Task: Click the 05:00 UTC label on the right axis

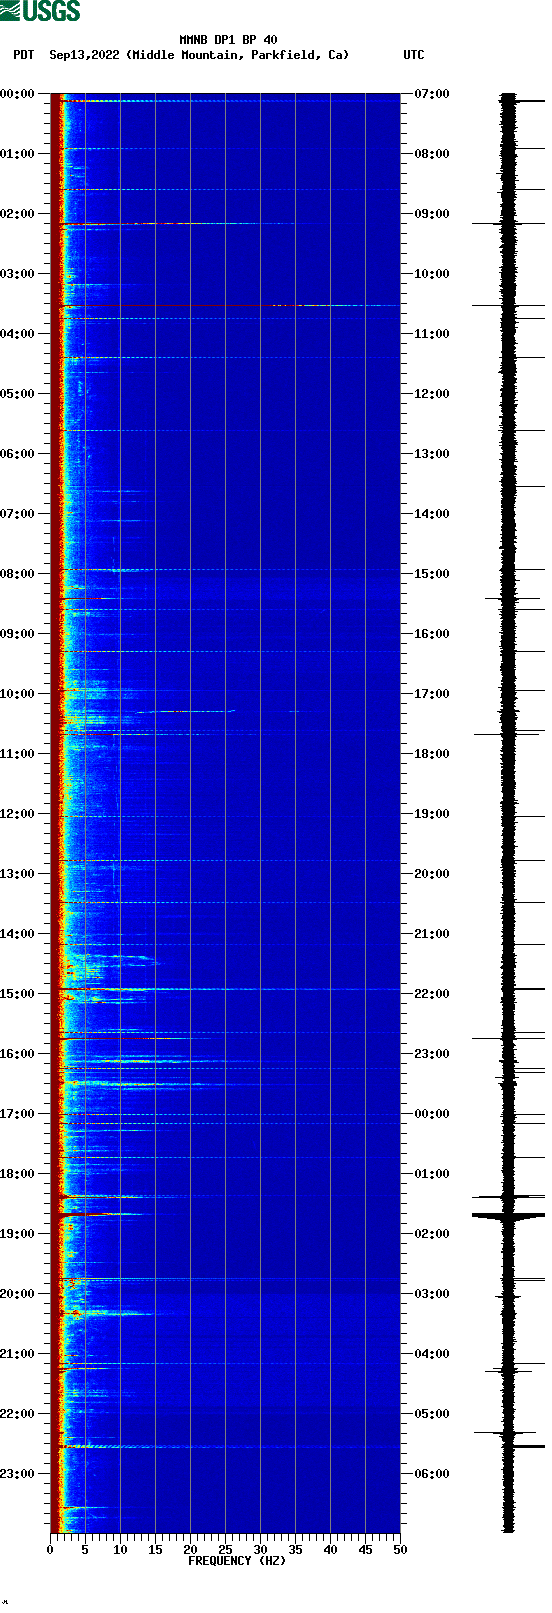Action: (432, 1414)
